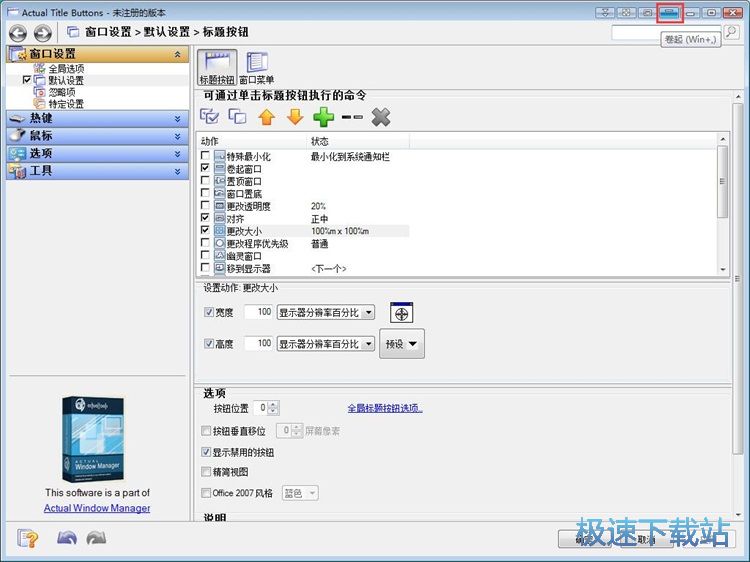The height and width of the screenshot is (562, 750).
Task: Click the window-finder crosshair target icon
Action: (x=401, y=313)
